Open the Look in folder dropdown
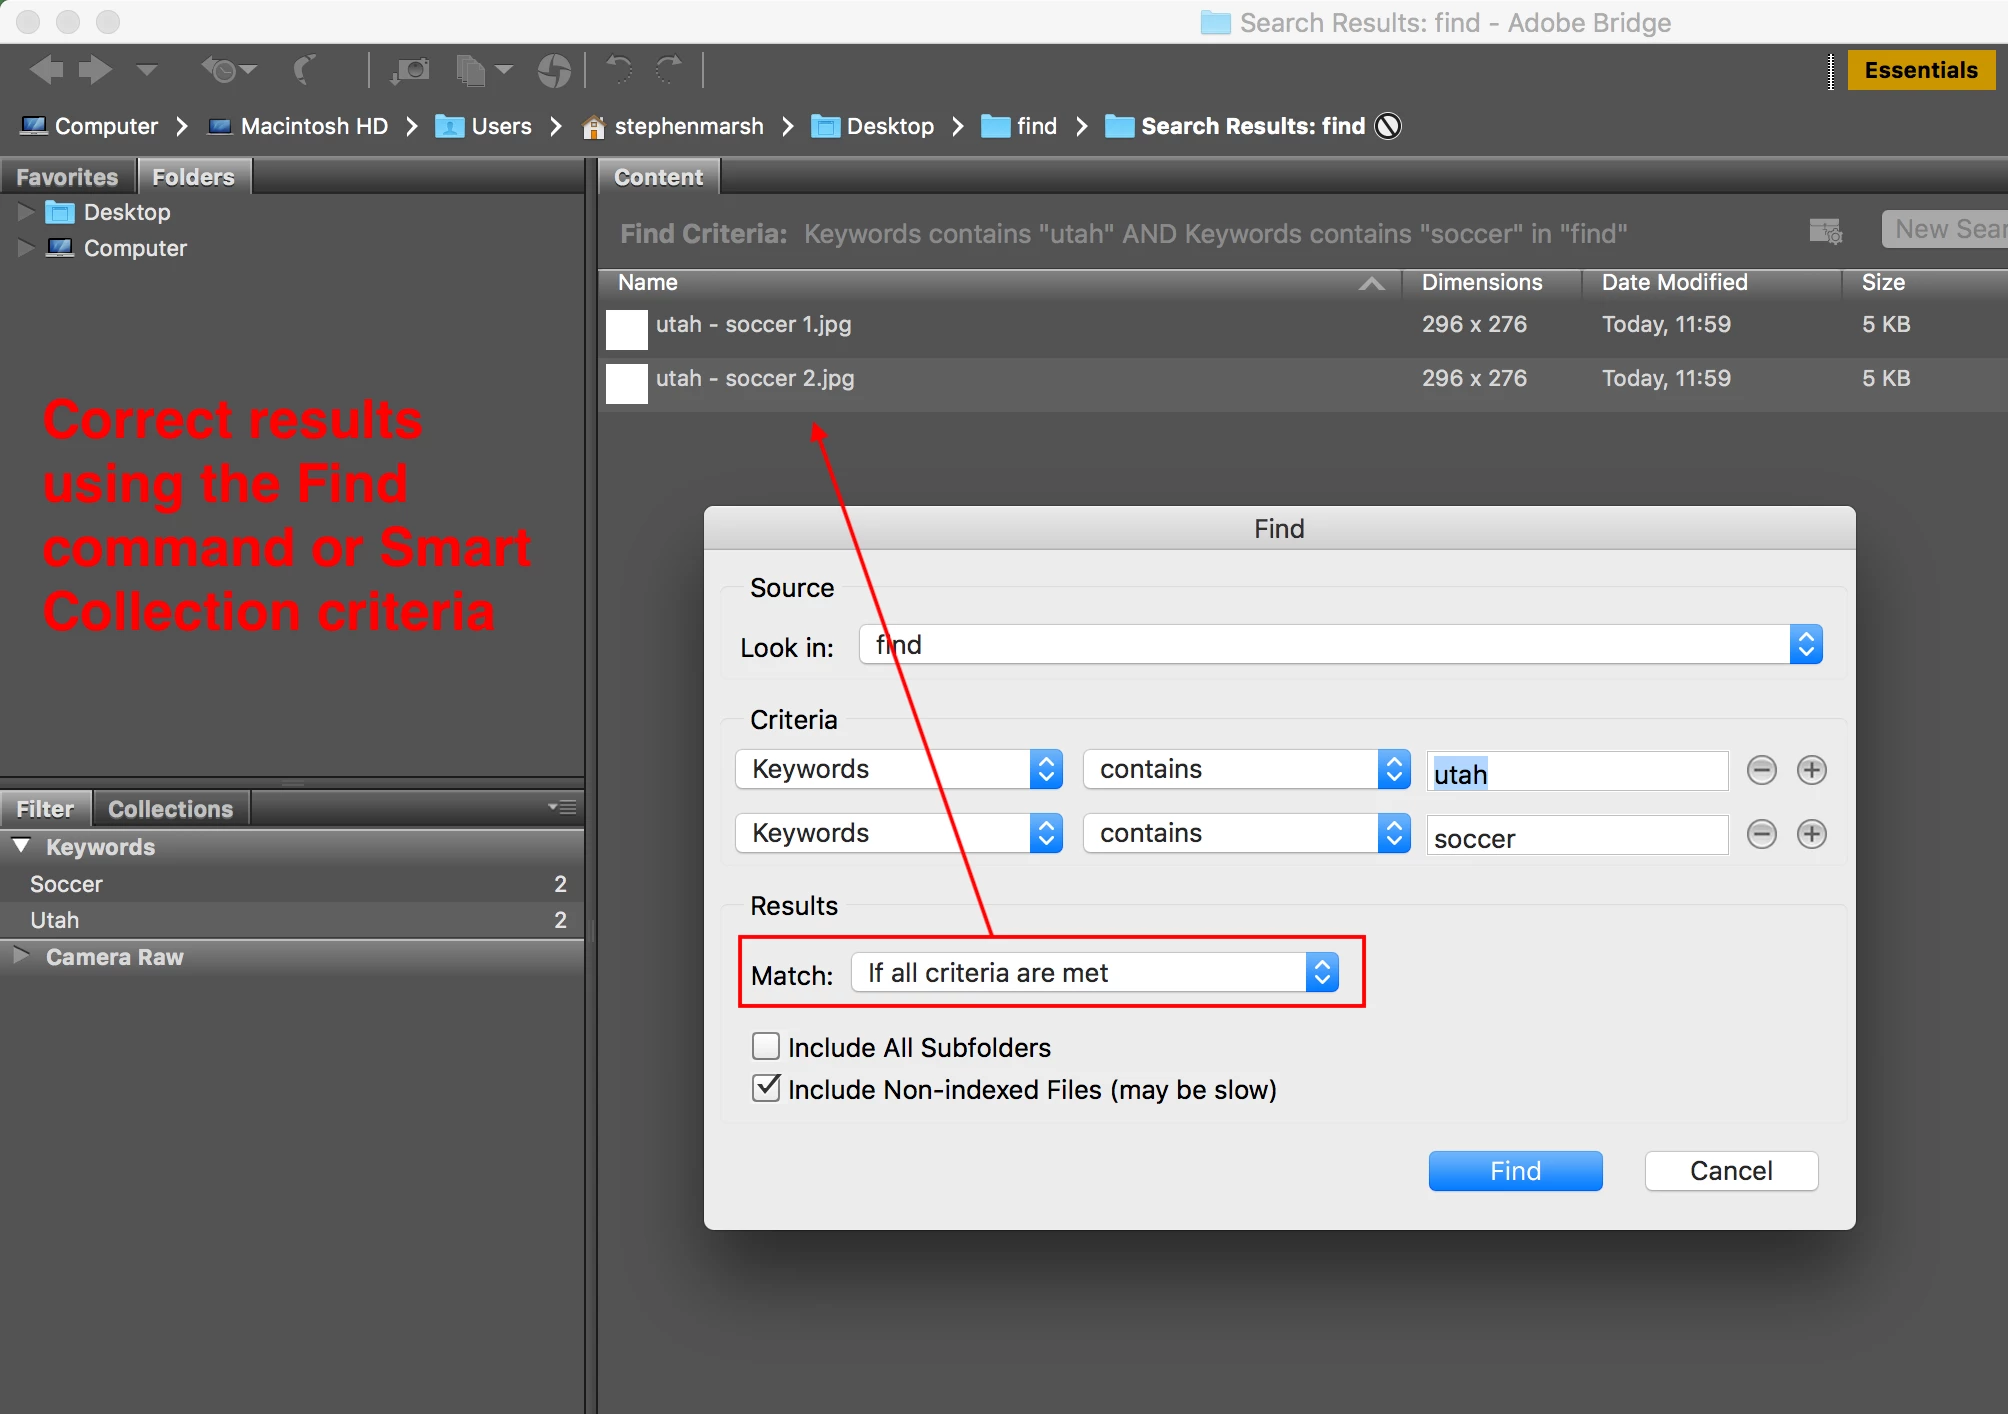This screenshot has height=1414, width=2008. coord(1340,645)
